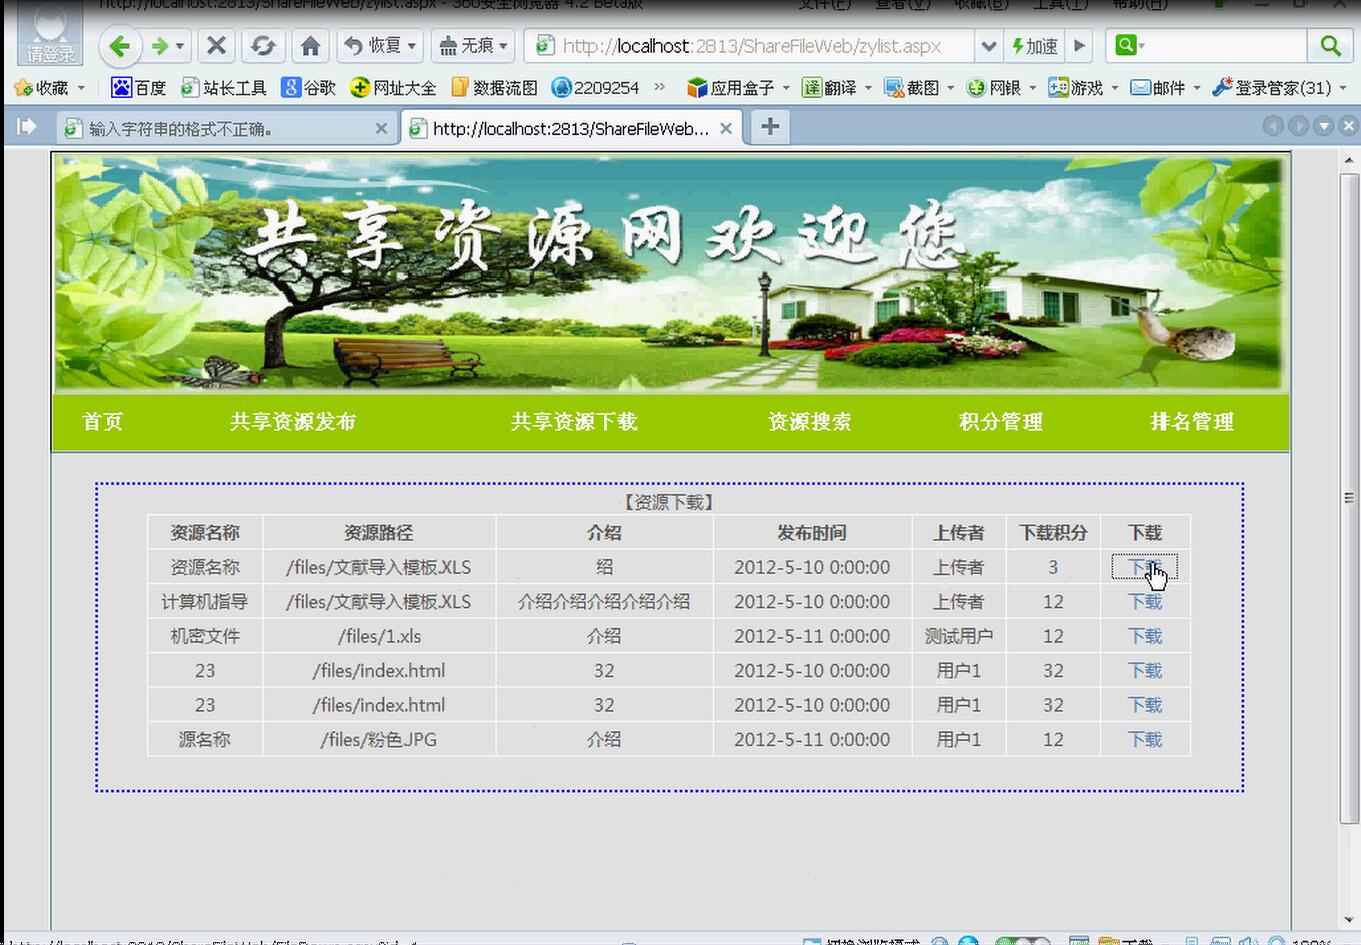Viewport: 1361px width, 945px height.
Task: Click the 测试用户 uploader cell
Action: point(959,636)
